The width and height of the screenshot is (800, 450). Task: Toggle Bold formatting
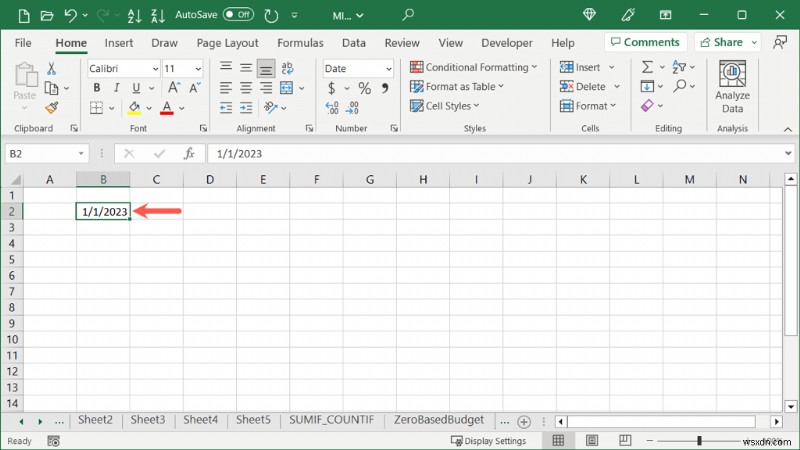coord(96,88)
